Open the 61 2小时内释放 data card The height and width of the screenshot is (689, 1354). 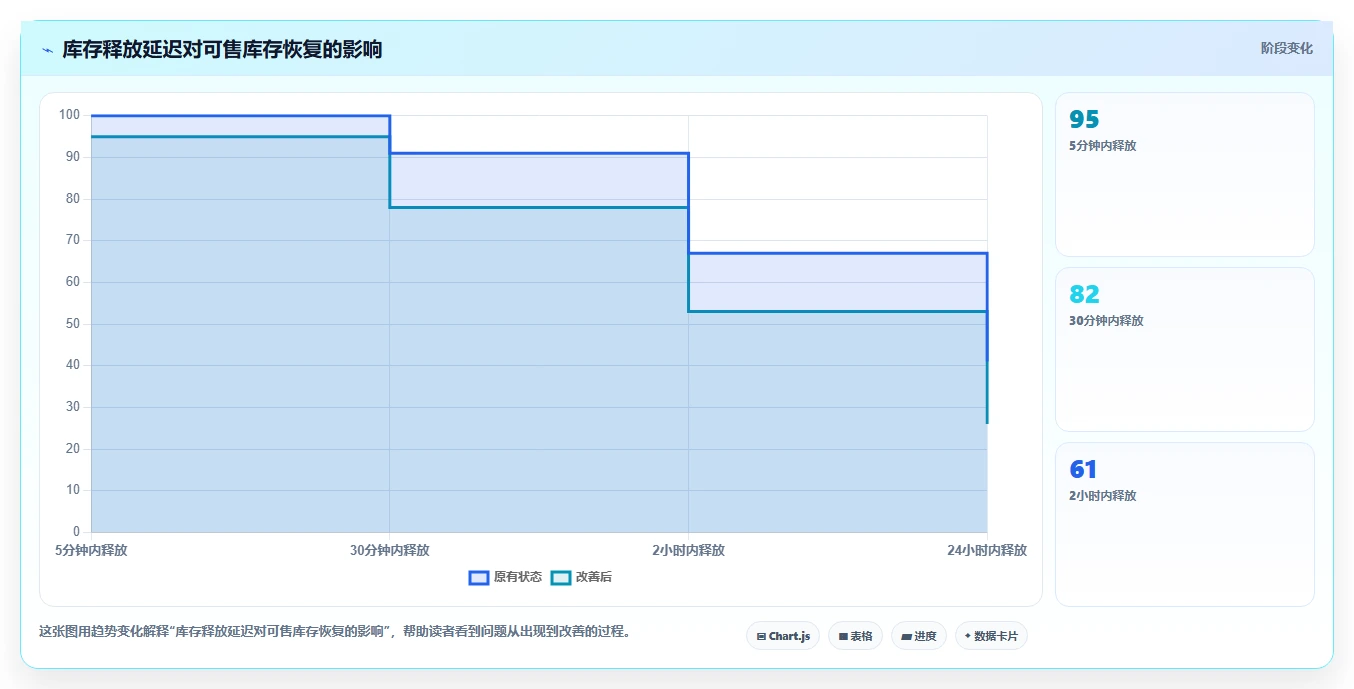[x=1185, y=524]
